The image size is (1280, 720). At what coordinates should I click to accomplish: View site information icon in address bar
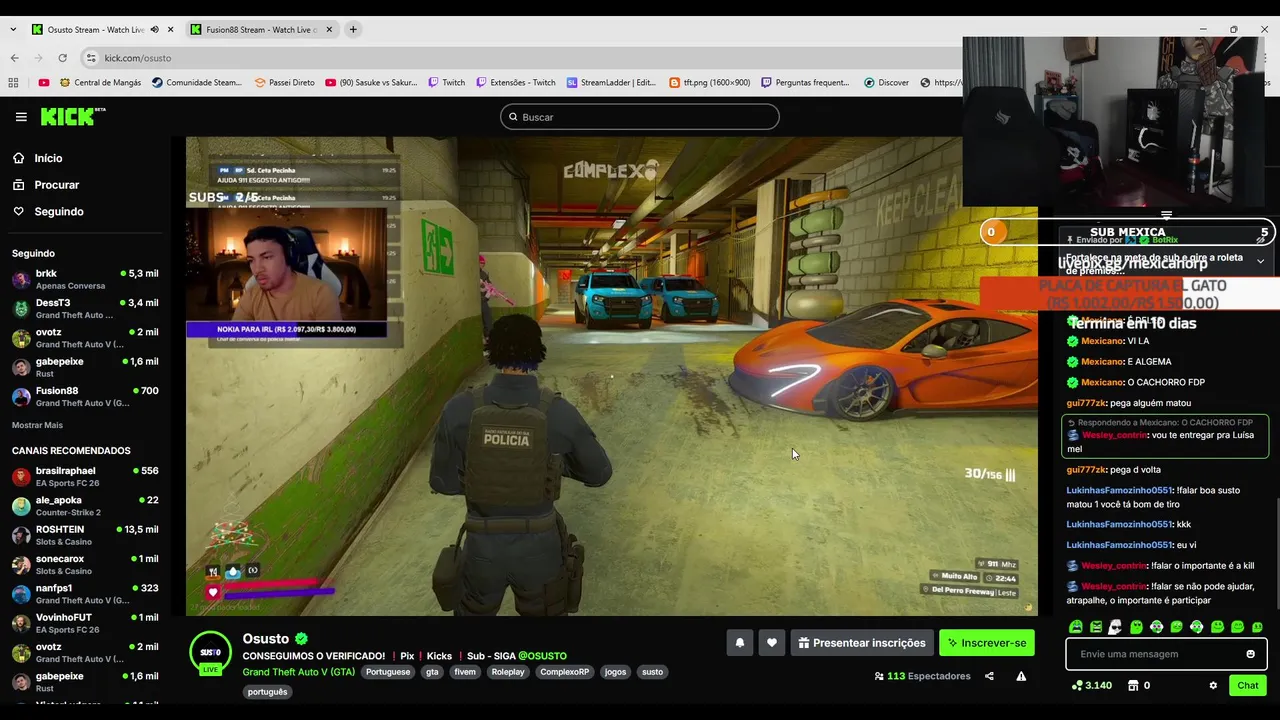[91, 58]
